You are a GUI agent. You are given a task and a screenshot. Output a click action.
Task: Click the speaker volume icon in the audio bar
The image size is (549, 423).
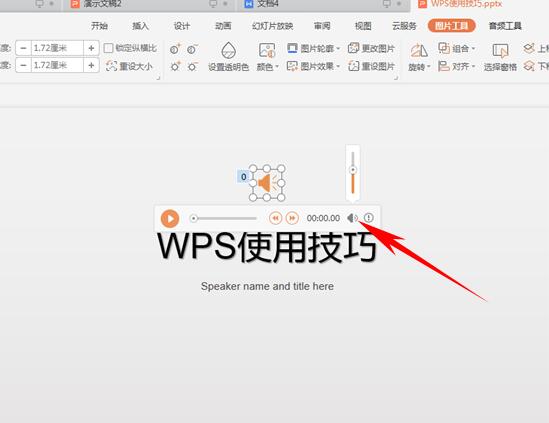point(352,218)
